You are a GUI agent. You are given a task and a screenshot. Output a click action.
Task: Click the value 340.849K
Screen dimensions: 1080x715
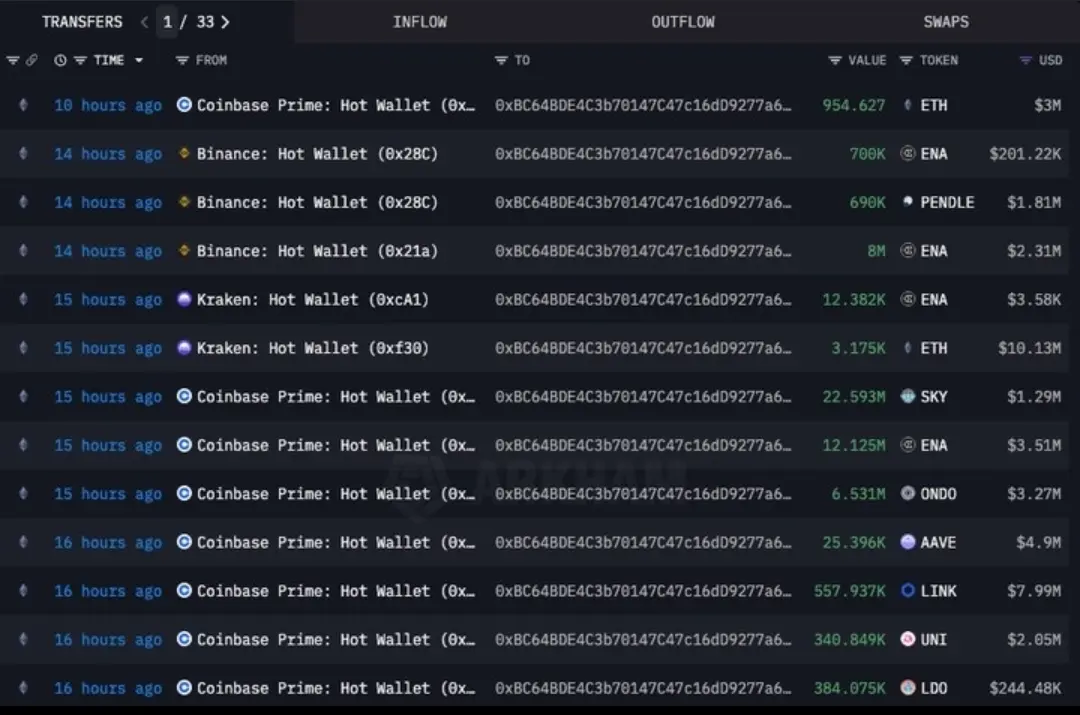(849, 640)
